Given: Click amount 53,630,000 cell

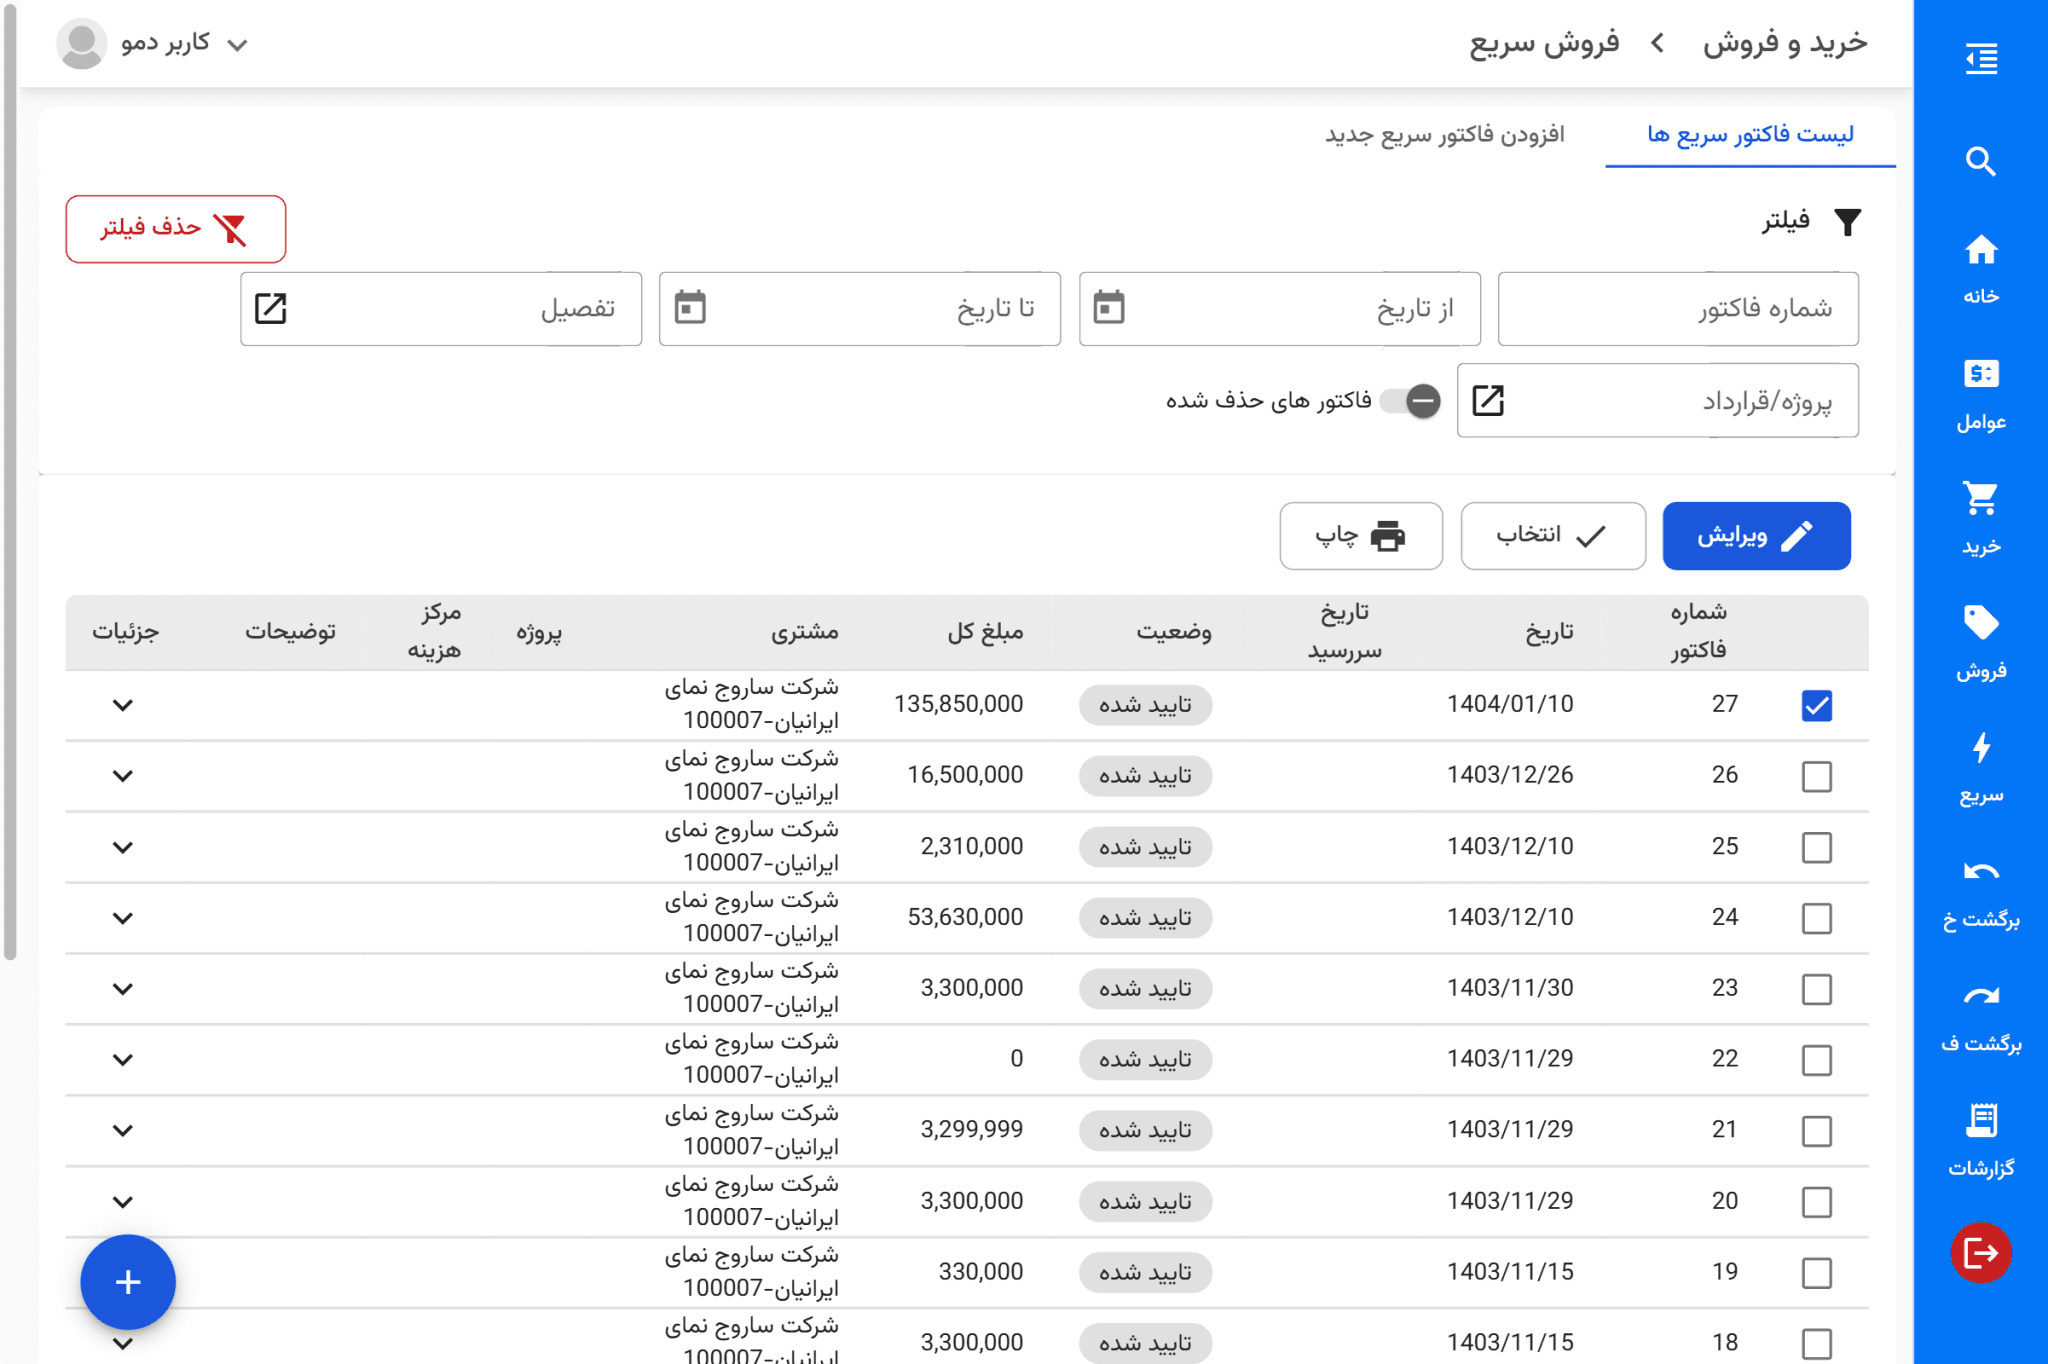Looking at the screenshot, I should coord(965,917).
